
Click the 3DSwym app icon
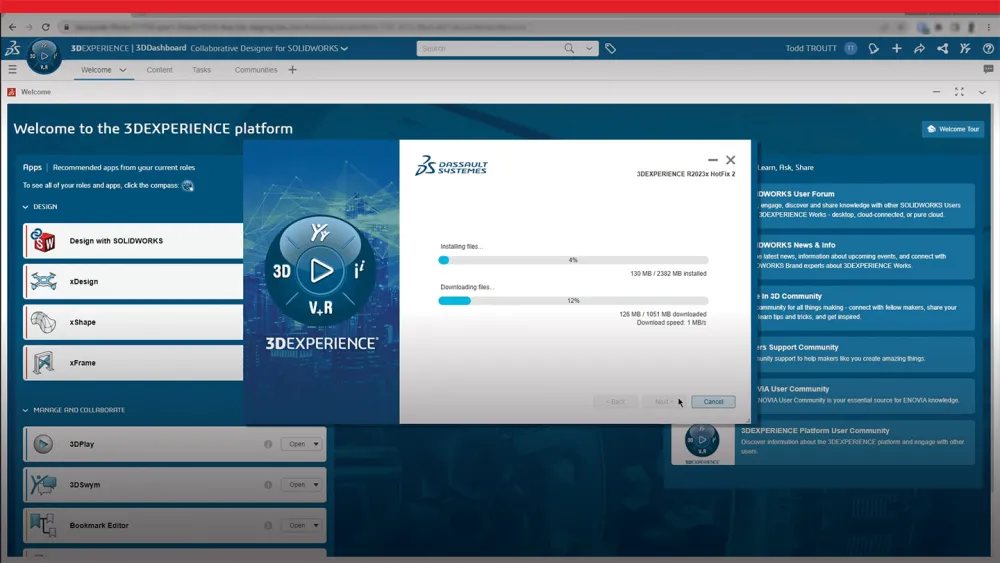(x=43, y=485)
